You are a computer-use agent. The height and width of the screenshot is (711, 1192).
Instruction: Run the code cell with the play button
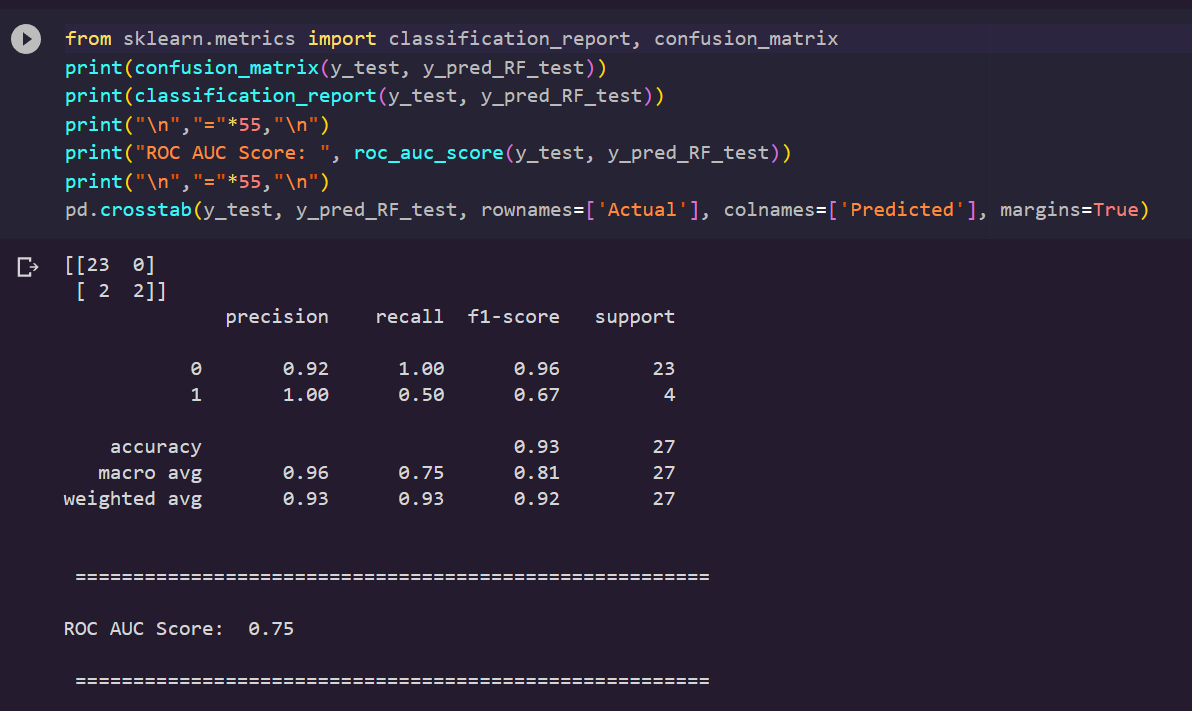pos(26,39)
